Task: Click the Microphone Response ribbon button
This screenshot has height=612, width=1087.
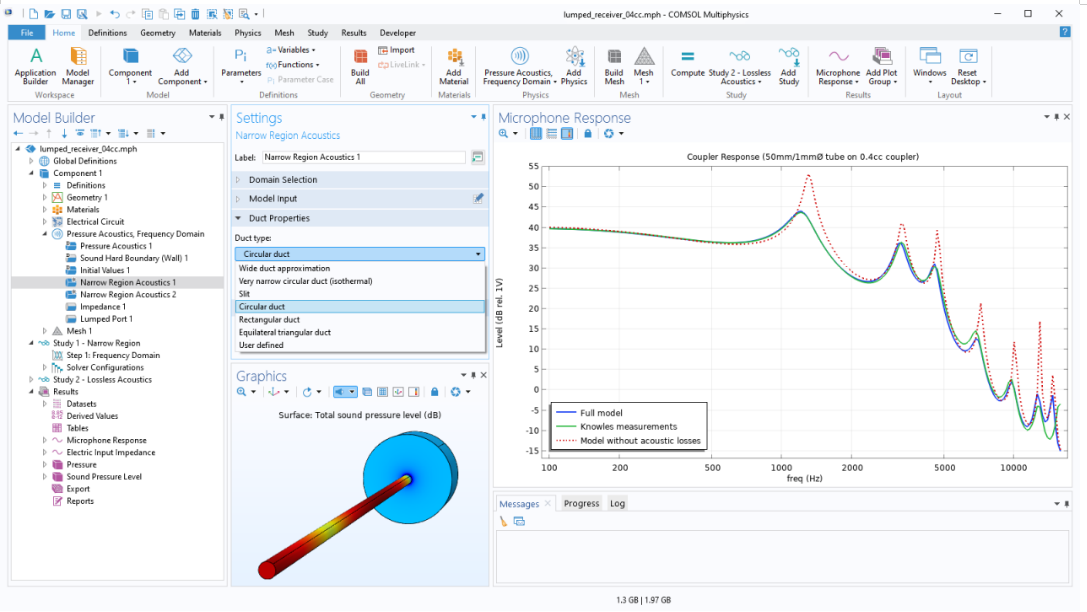Action: 838,66
